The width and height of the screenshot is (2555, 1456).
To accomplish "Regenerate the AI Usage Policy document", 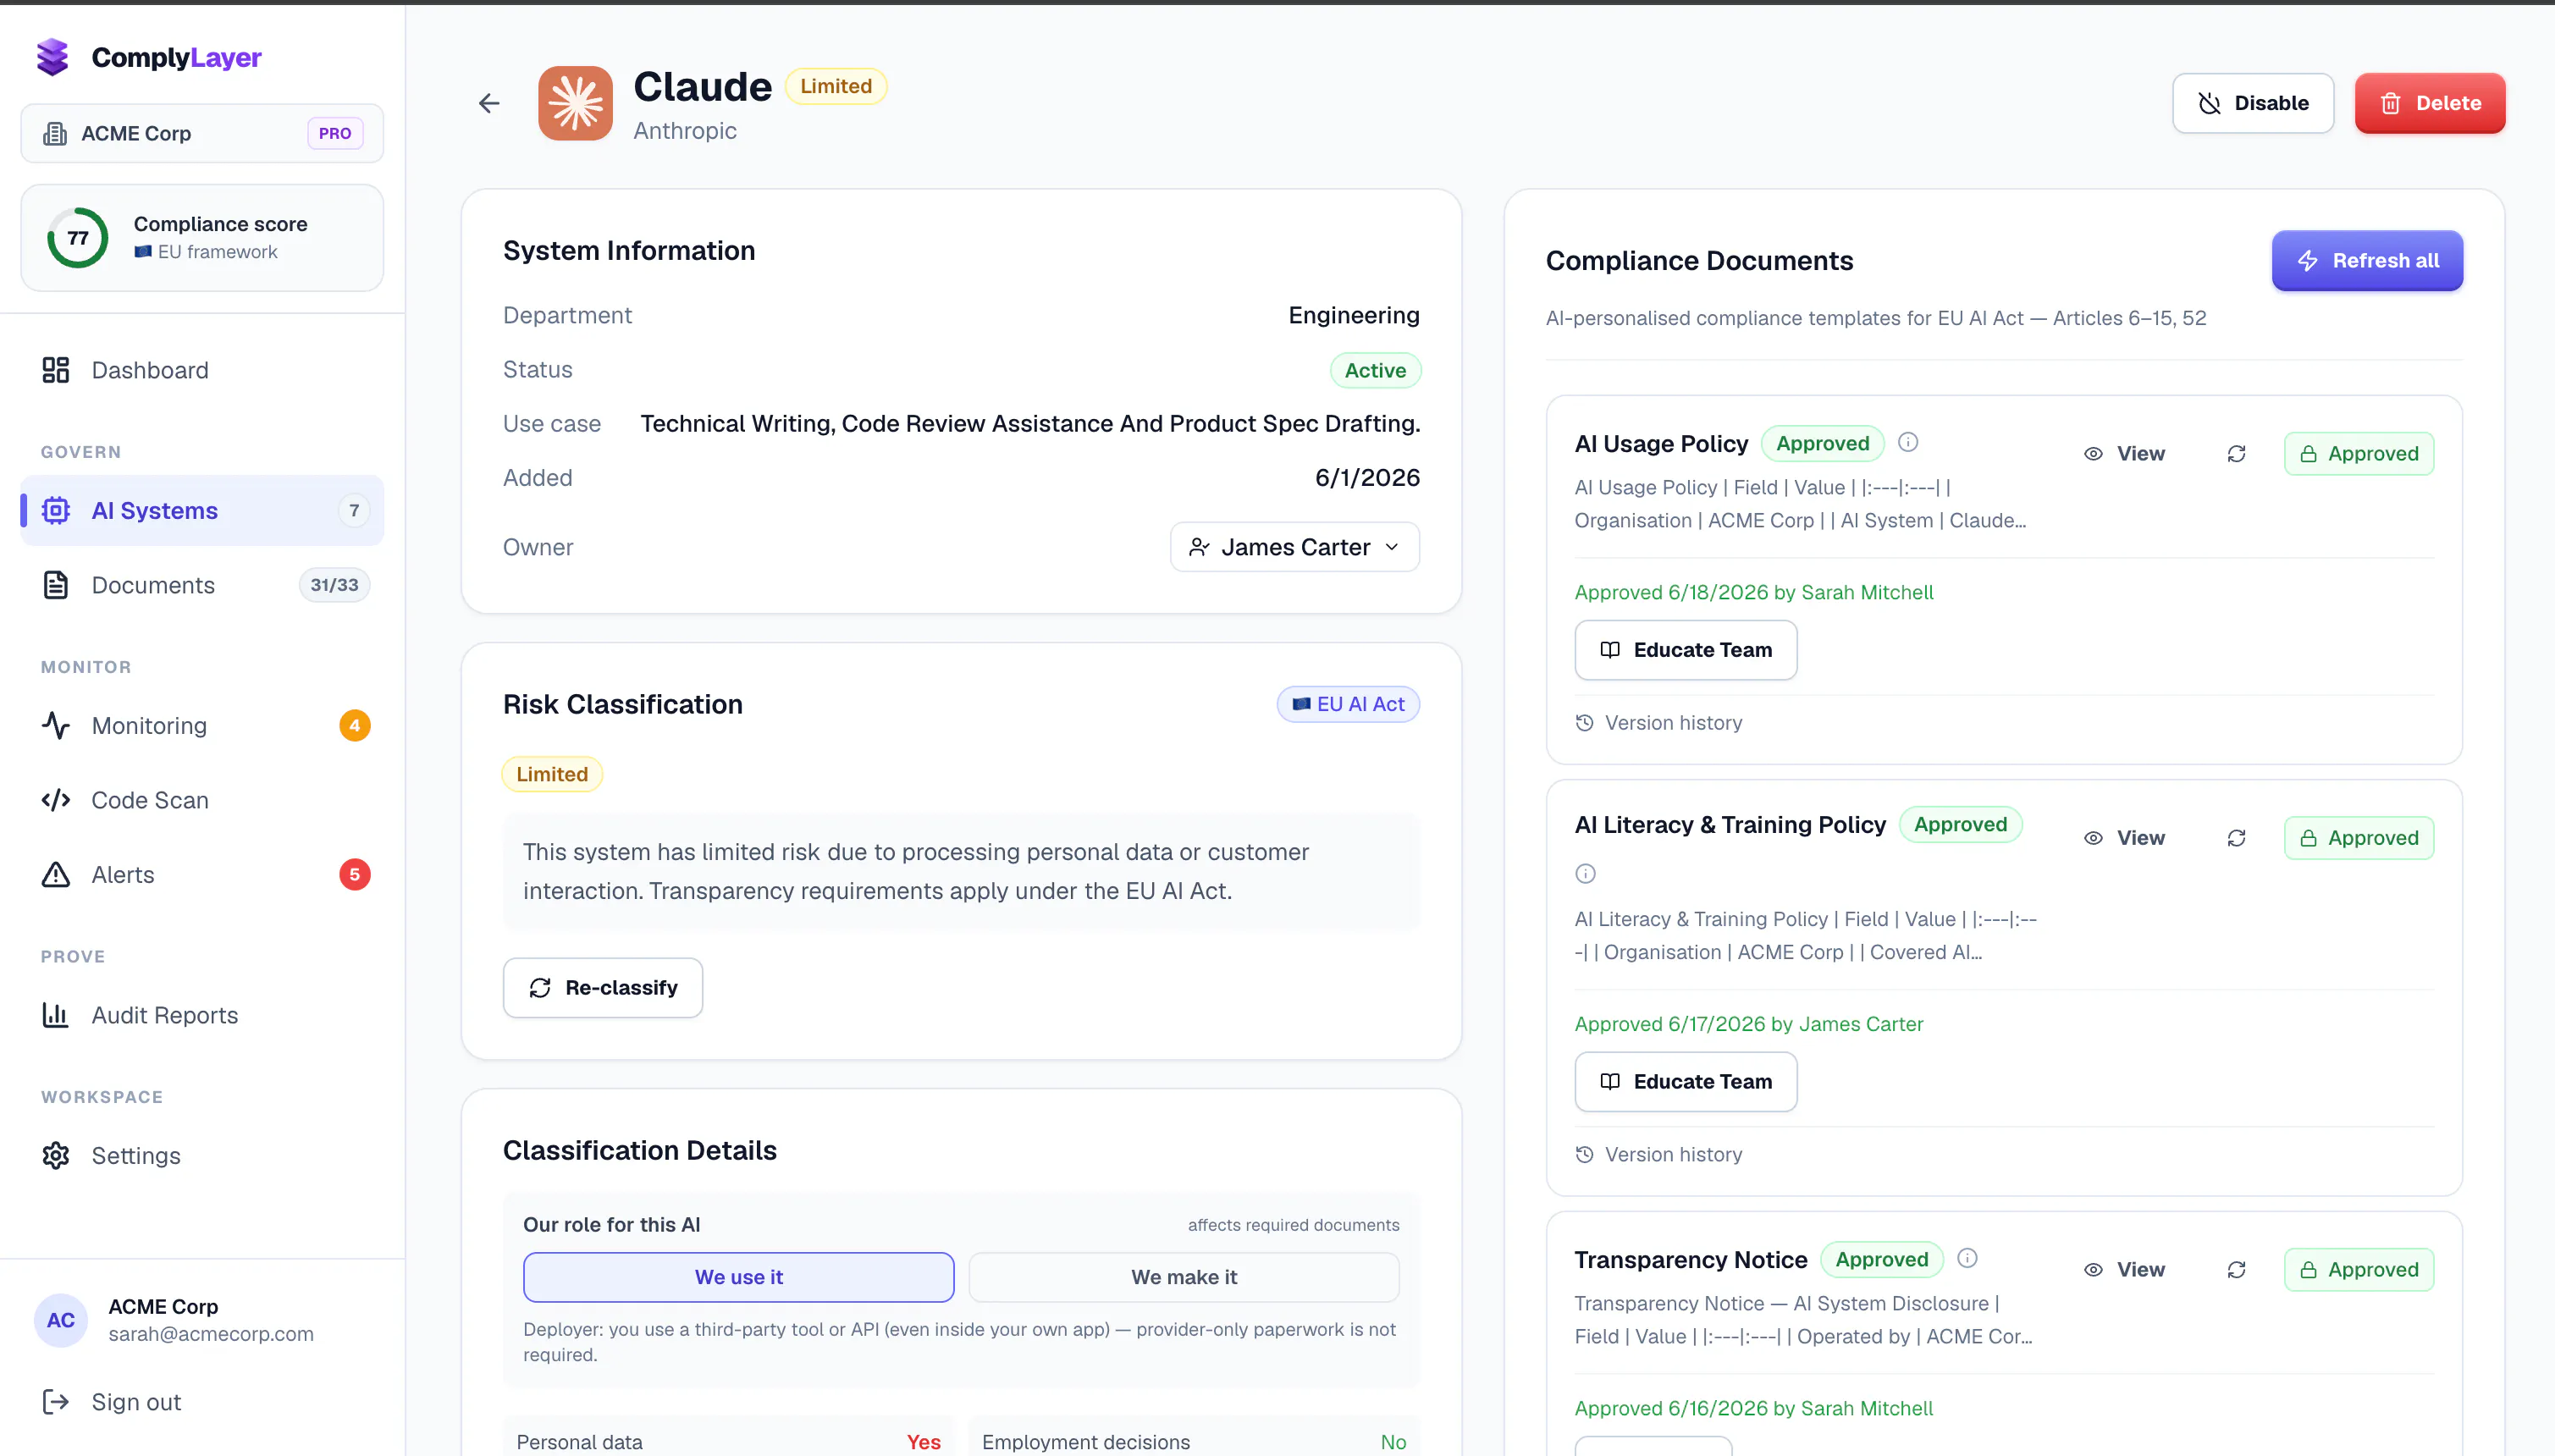I will click(x=2236, y=454).
